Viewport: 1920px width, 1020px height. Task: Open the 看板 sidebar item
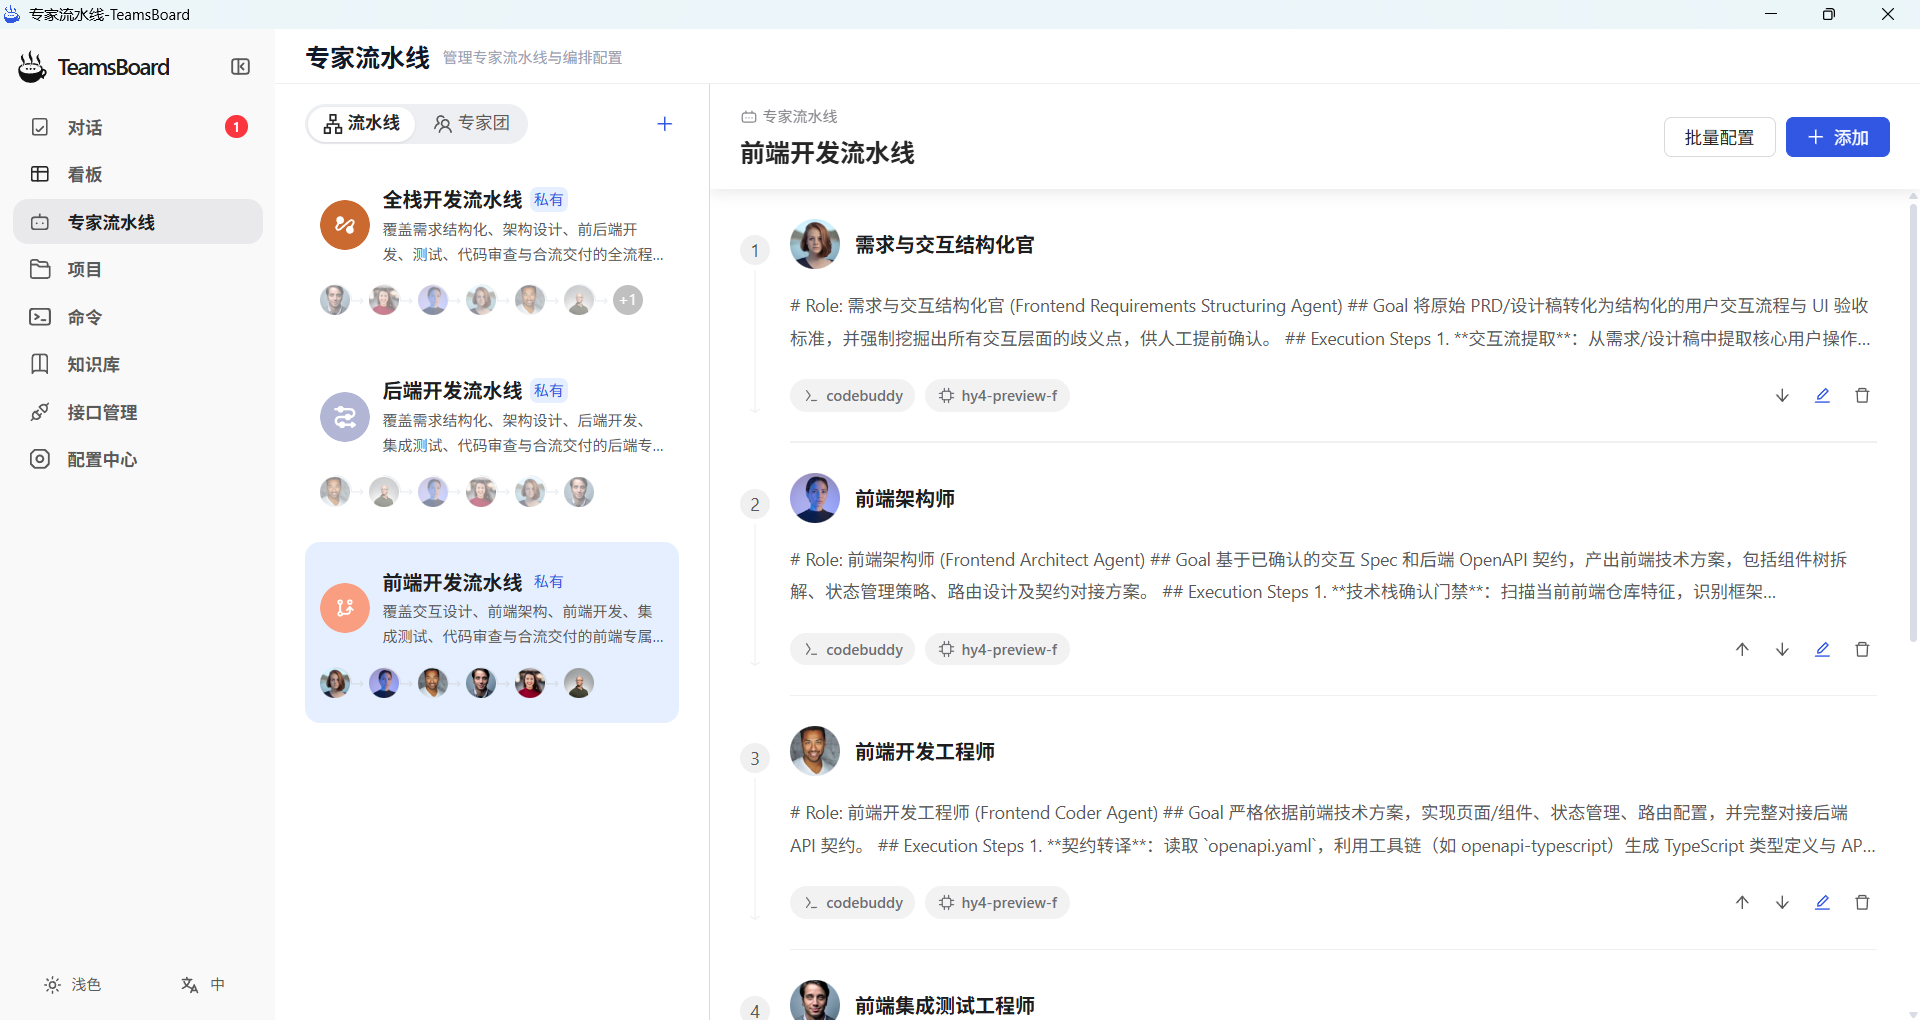click(138, 174)
